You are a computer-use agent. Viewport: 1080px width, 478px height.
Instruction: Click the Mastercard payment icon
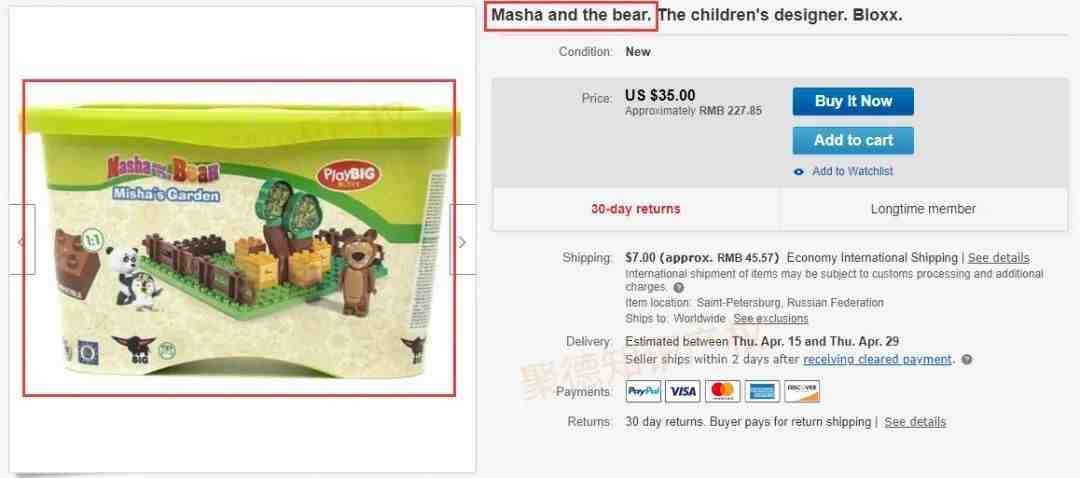723,391
